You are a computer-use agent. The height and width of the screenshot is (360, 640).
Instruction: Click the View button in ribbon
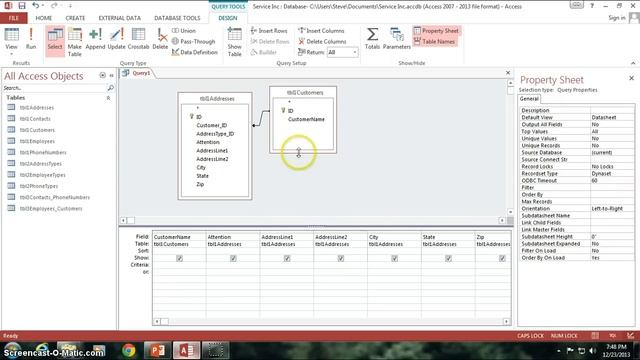(x=11, y=39)
